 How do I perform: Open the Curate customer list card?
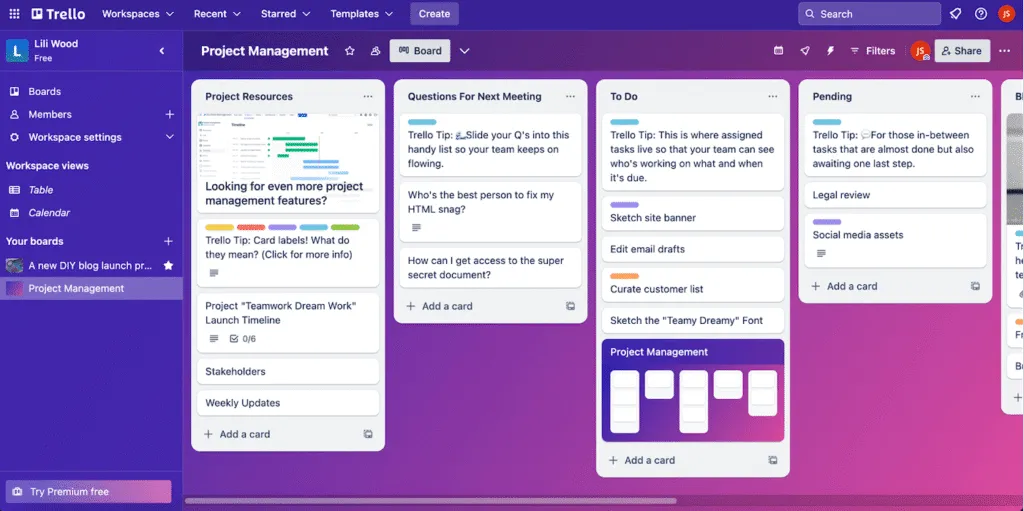click(x=693, y=285)
